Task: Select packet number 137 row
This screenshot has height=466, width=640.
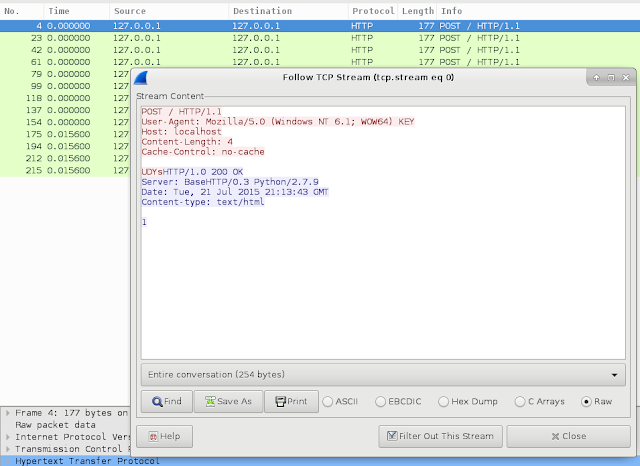Action: coord(65,110)
